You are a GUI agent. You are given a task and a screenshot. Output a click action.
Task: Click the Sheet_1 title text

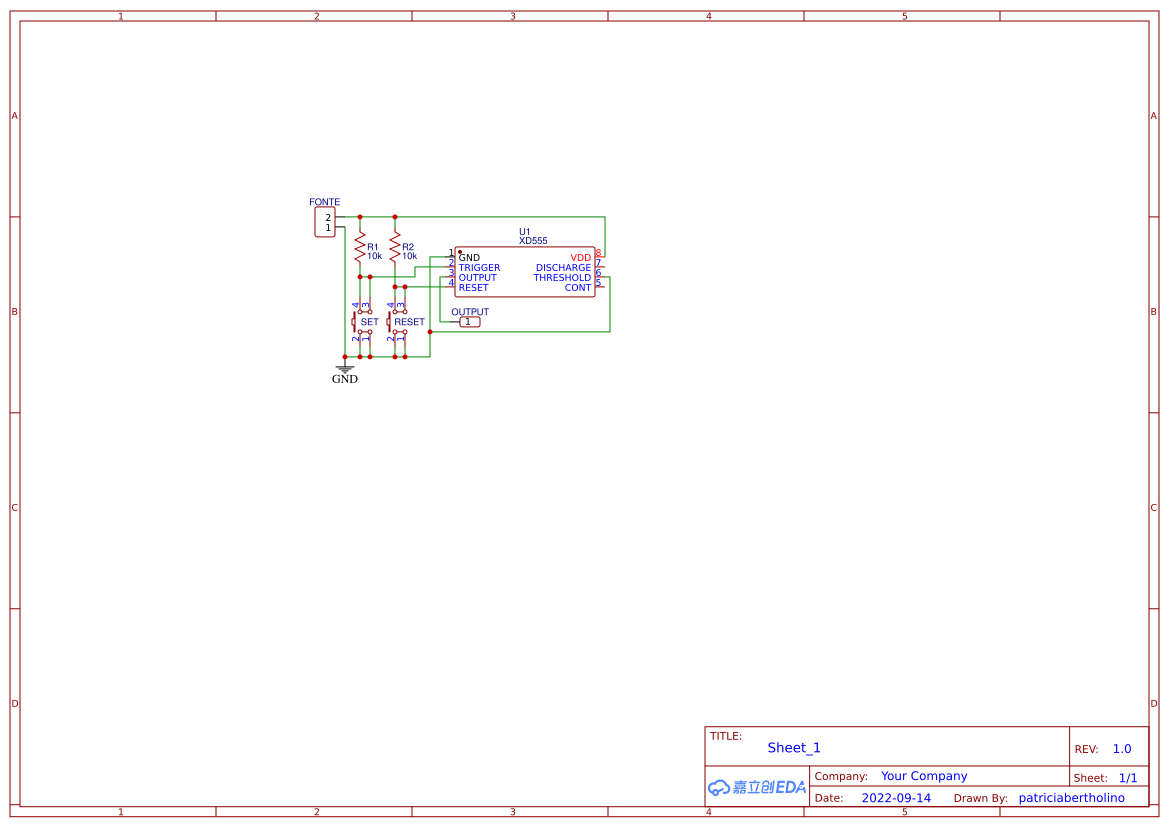click(794, 748)
